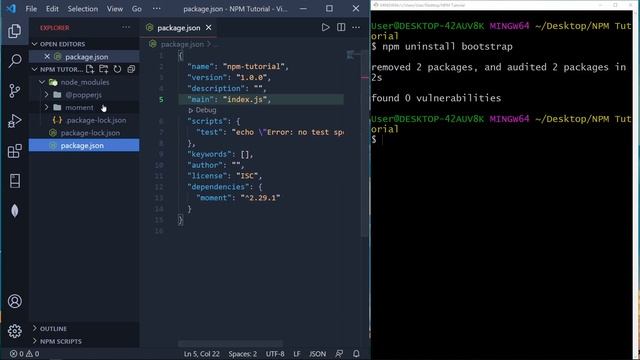Open the Run and Debug view
Image resolution: width=640 pixels, height=360 pixels.
tap(15, 121)
